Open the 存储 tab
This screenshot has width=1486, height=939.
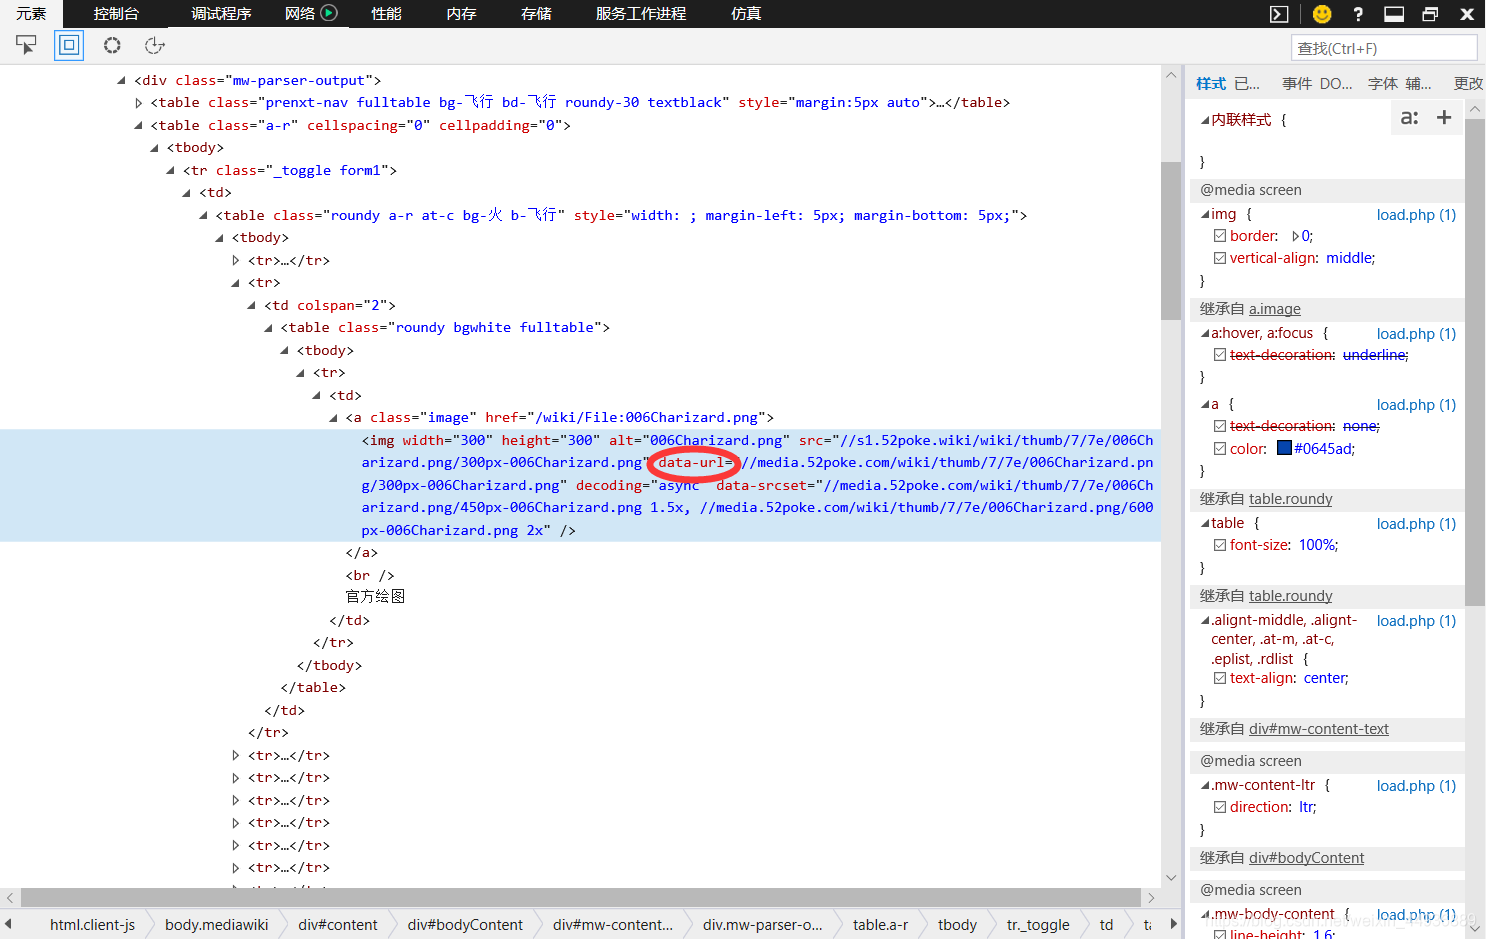536,14
